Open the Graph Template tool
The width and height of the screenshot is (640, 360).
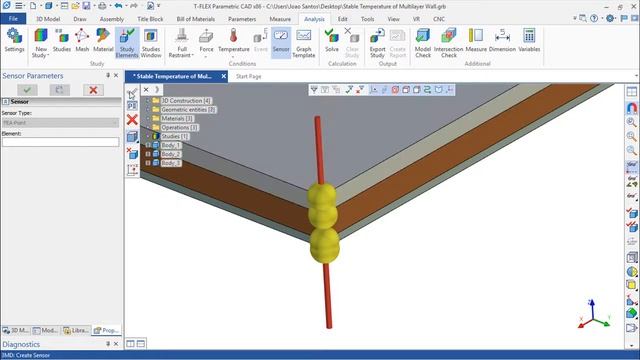tap(304, 42)
